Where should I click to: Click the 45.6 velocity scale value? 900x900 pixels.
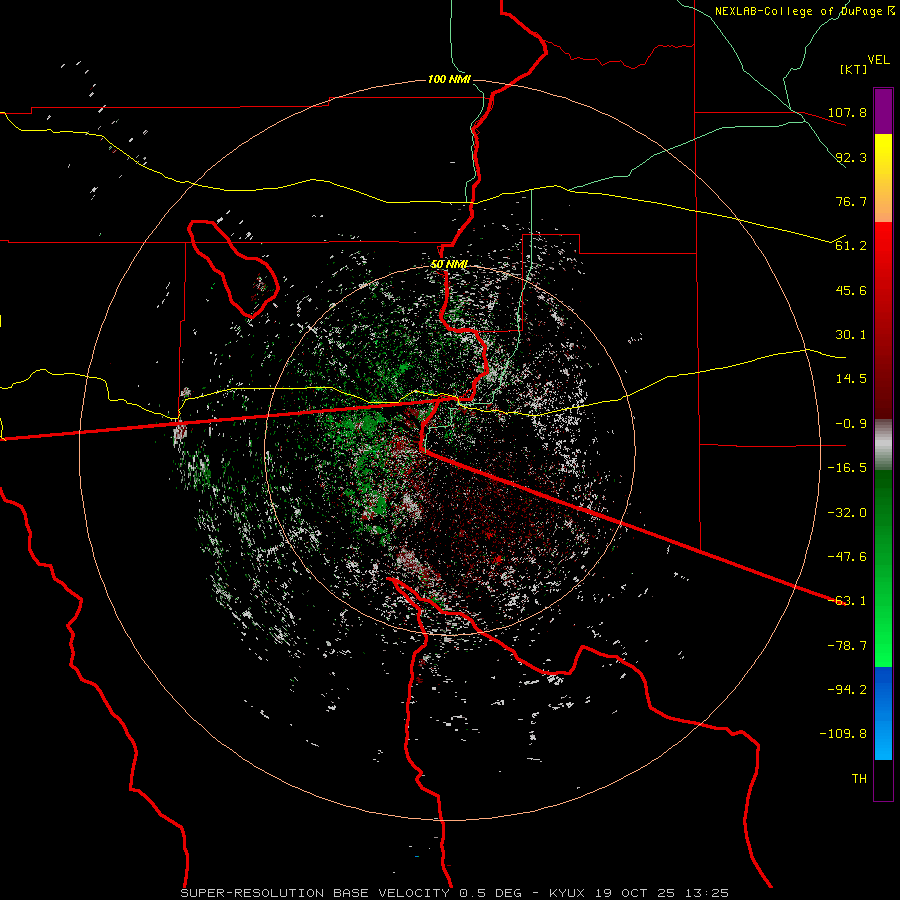[x=851, y=290]
